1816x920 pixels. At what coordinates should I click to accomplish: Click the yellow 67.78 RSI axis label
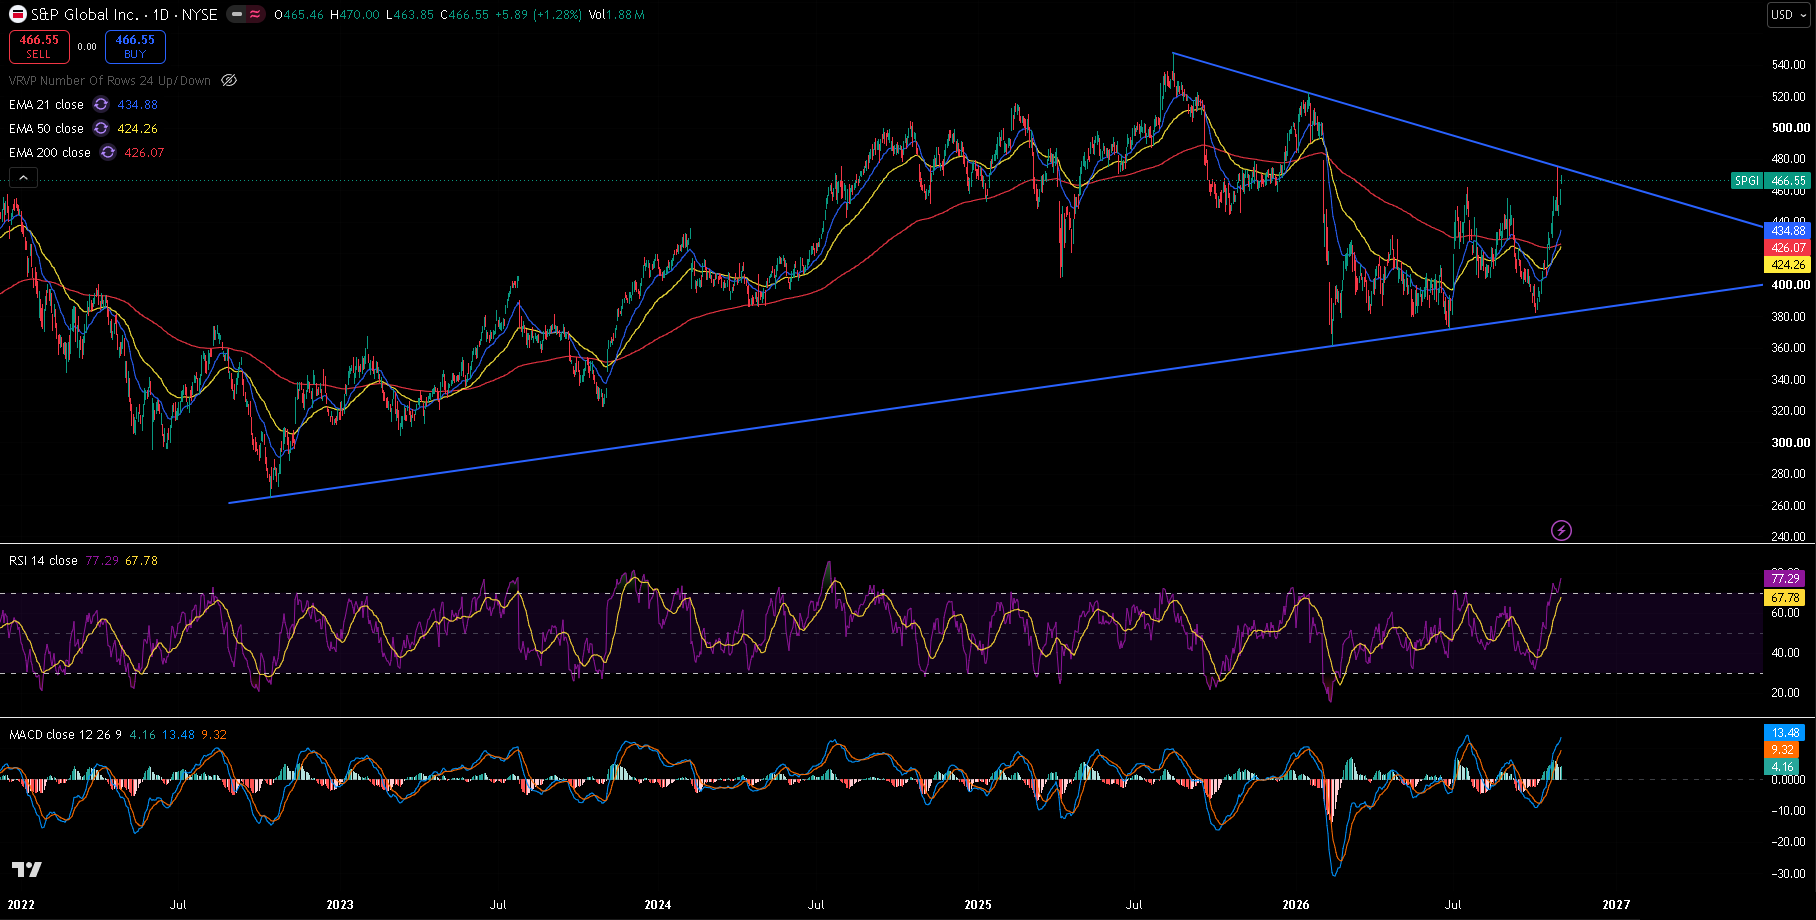point(1785,597)
